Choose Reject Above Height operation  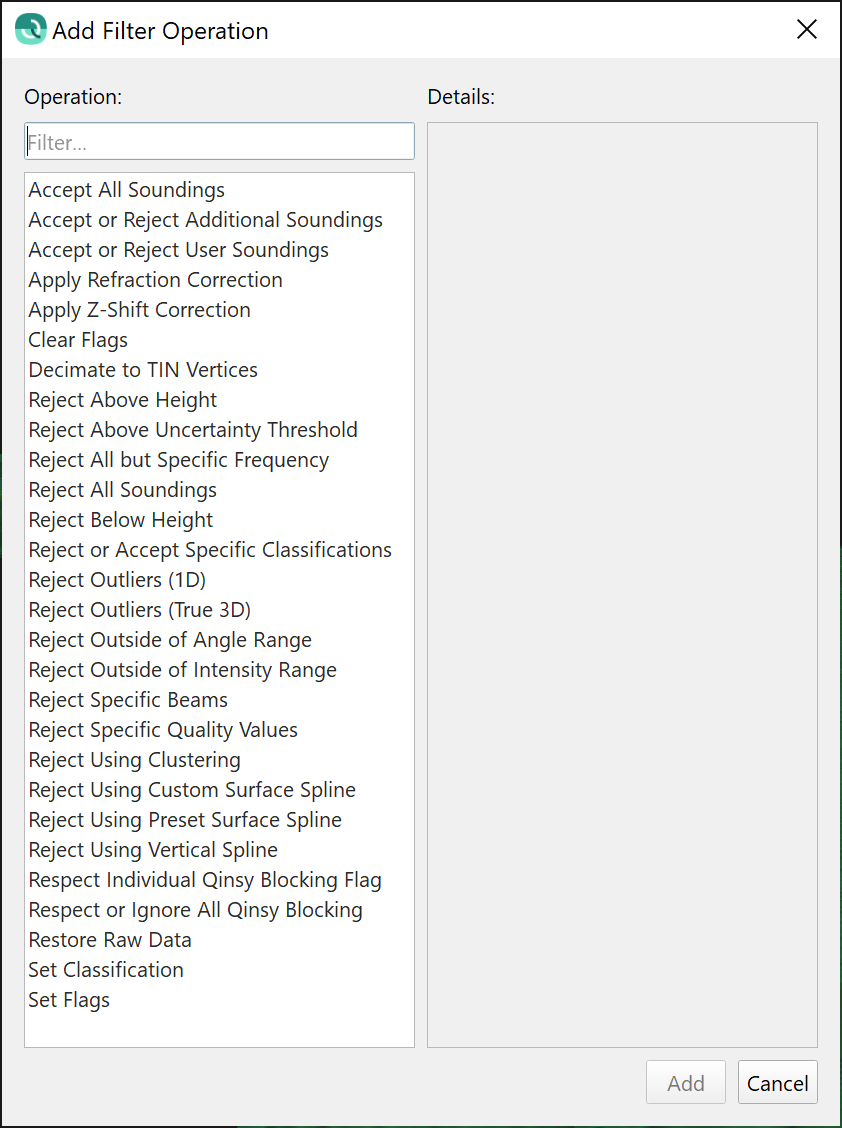(x=123, y=400)
